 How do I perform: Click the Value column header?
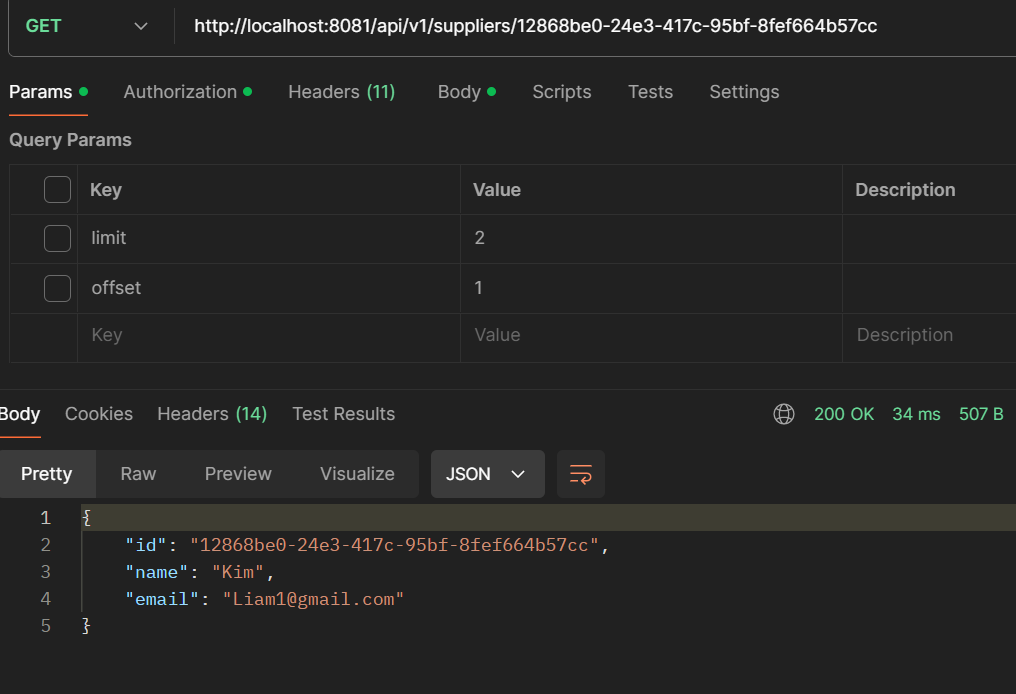[x=497, y=190]
